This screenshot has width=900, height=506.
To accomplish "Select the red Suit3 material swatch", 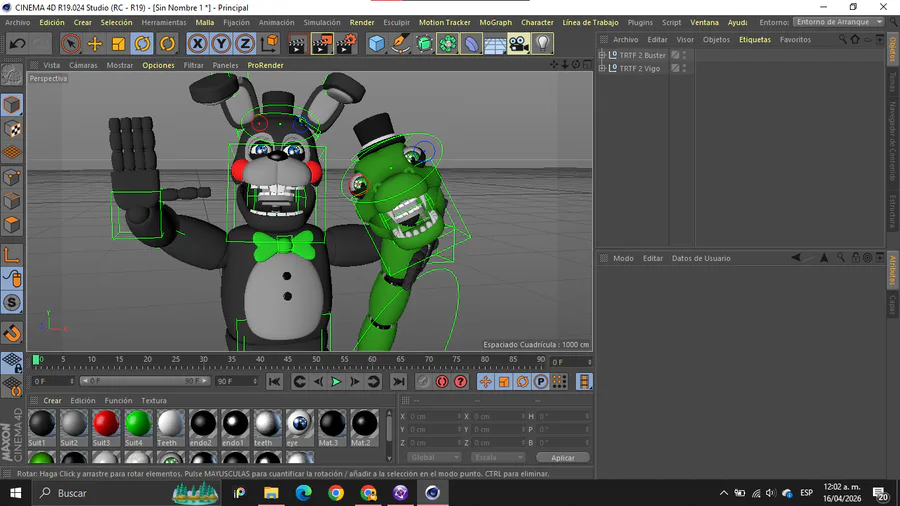I will point(106,423).
